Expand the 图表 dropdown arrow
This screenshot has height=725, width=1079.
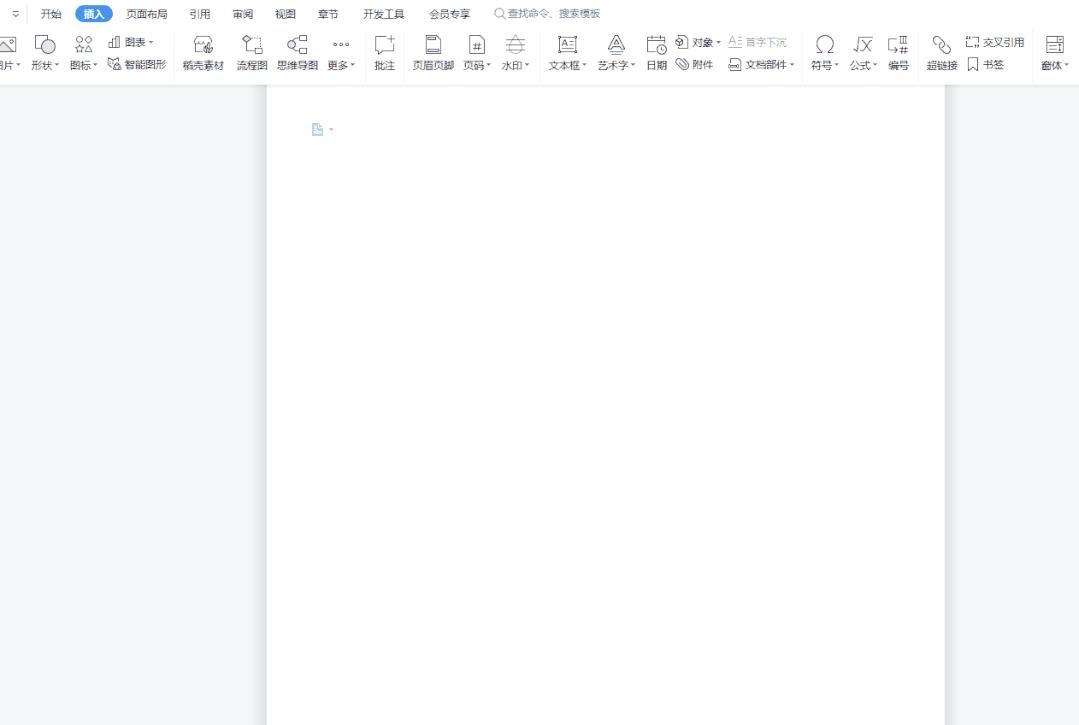pyautogui.click(x=151, y=43)
